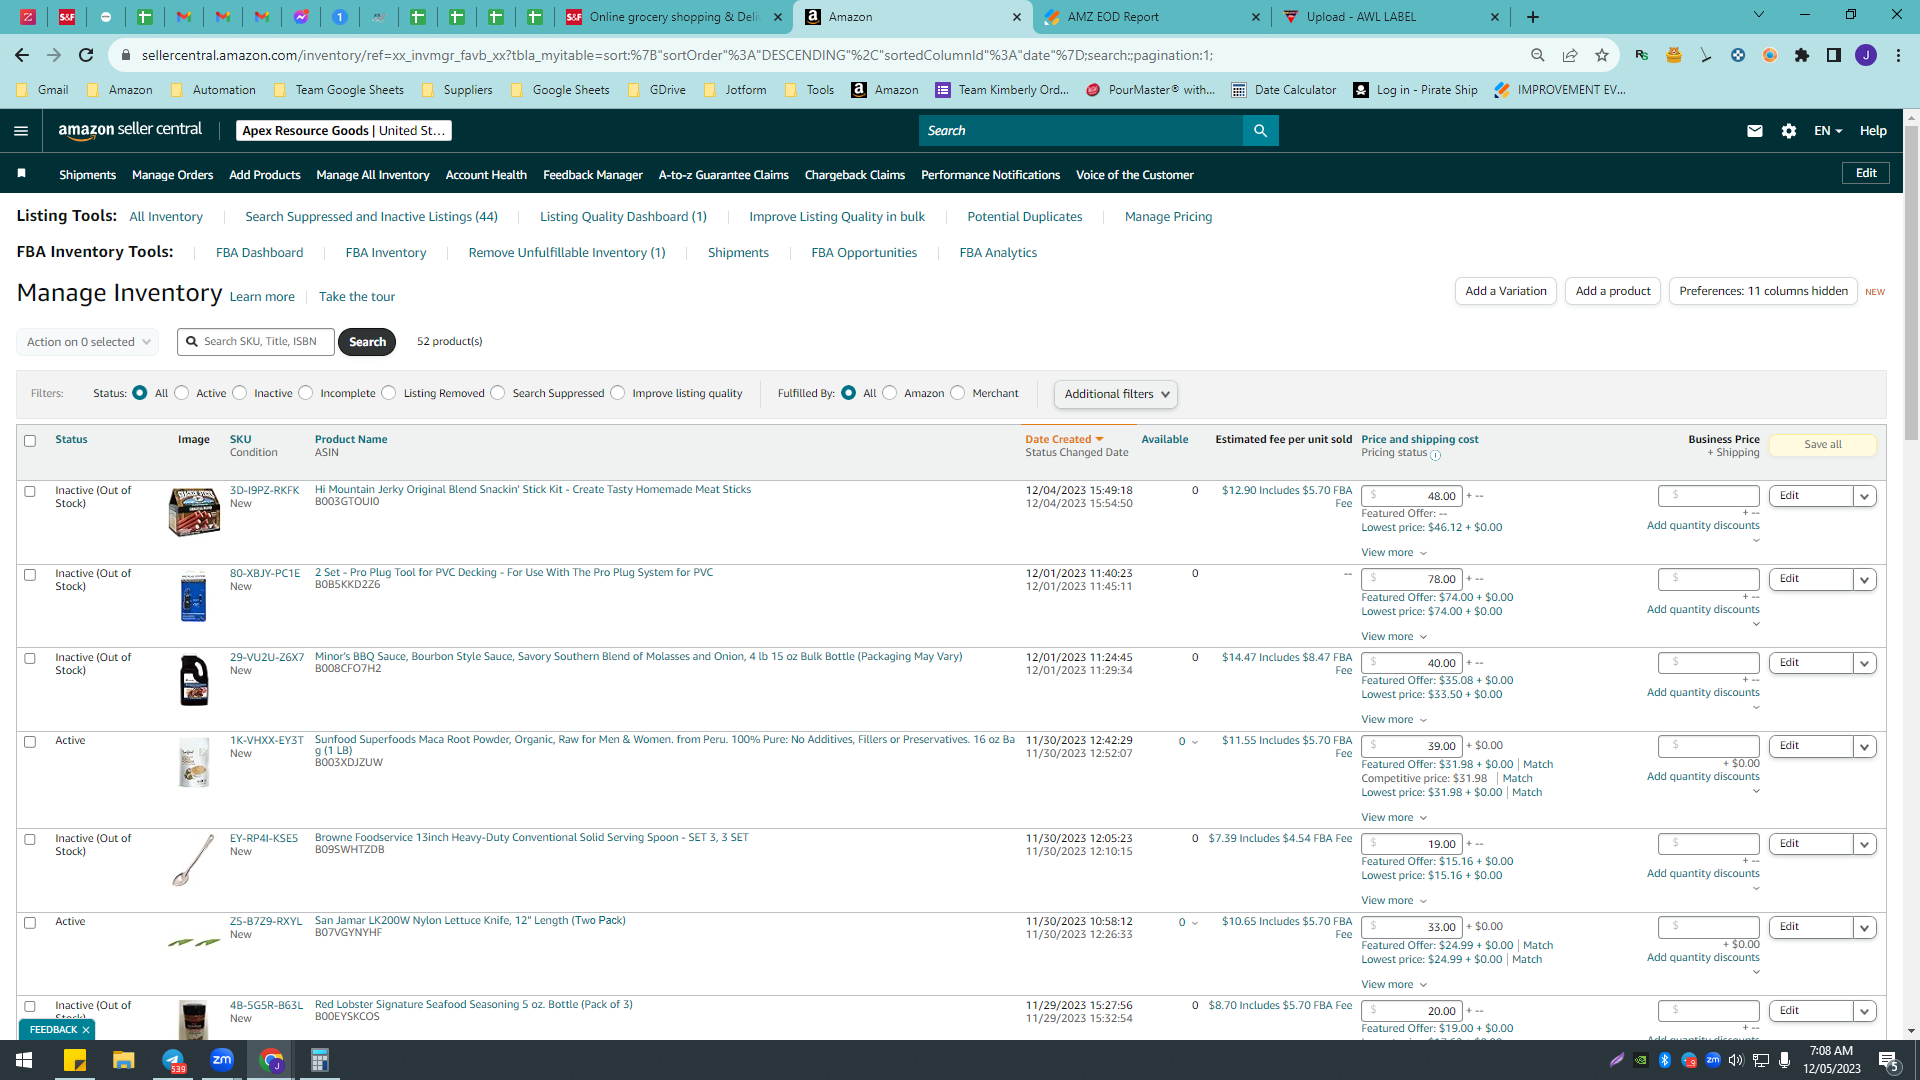Image resolution: width=1920 pixels, height=1080 pixels.
Task: Reload the page with the refresh icon
Action: click(x=86, y=55)
